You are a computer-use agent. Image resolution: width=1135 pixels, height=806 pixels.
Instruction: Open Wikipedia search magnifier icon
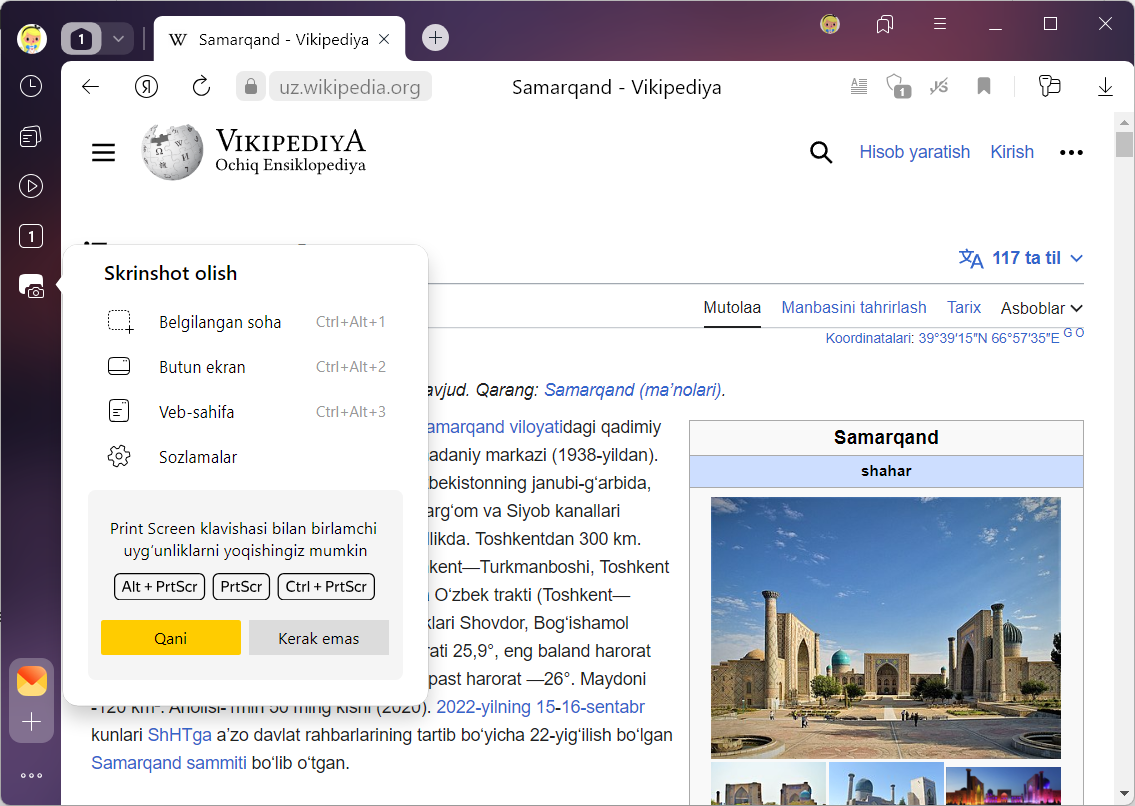(x=821, y=152)
